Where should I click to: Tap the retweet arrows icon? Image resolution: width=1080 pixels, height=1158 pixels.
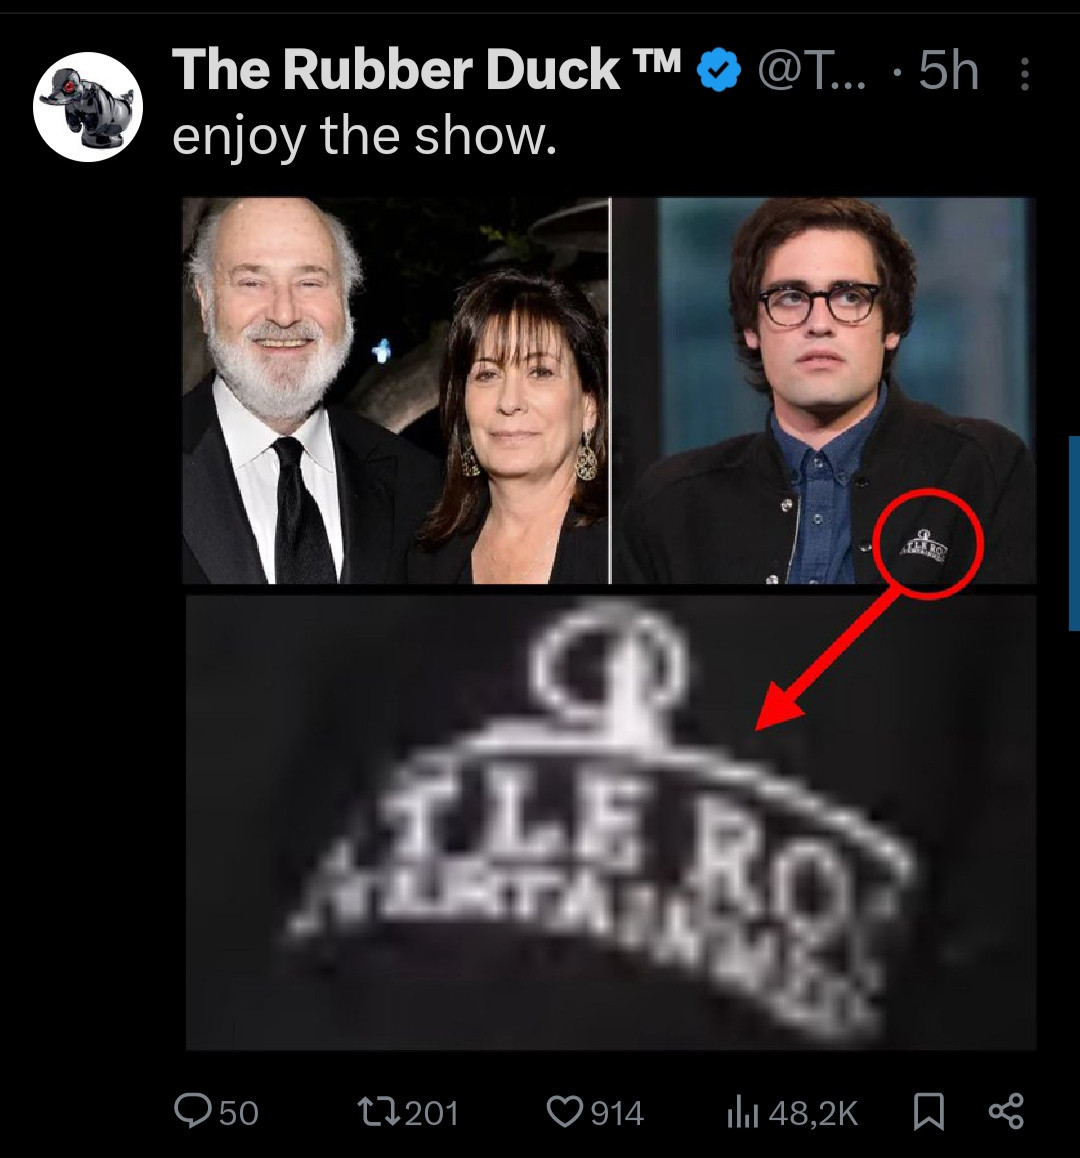click(x=380, y=1112)
